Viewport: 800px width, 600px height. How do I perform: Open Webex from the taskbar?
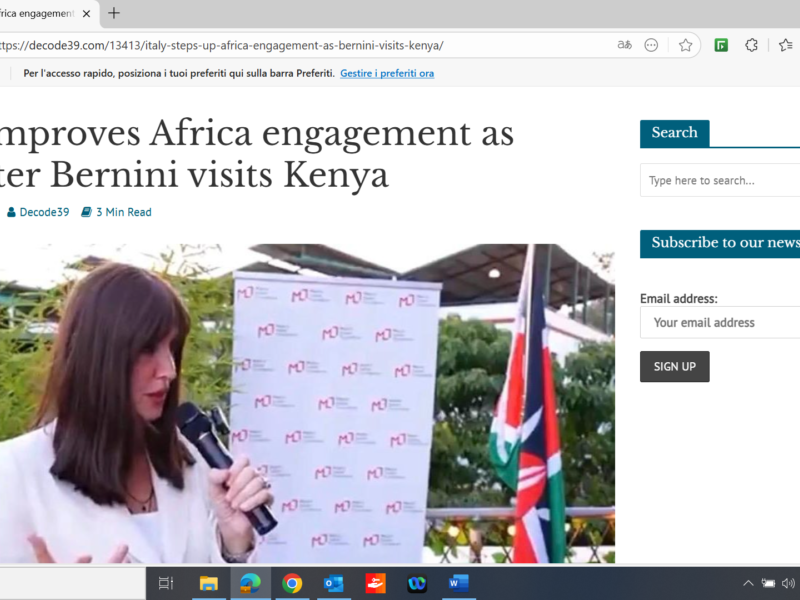click(x=416, y=583)
